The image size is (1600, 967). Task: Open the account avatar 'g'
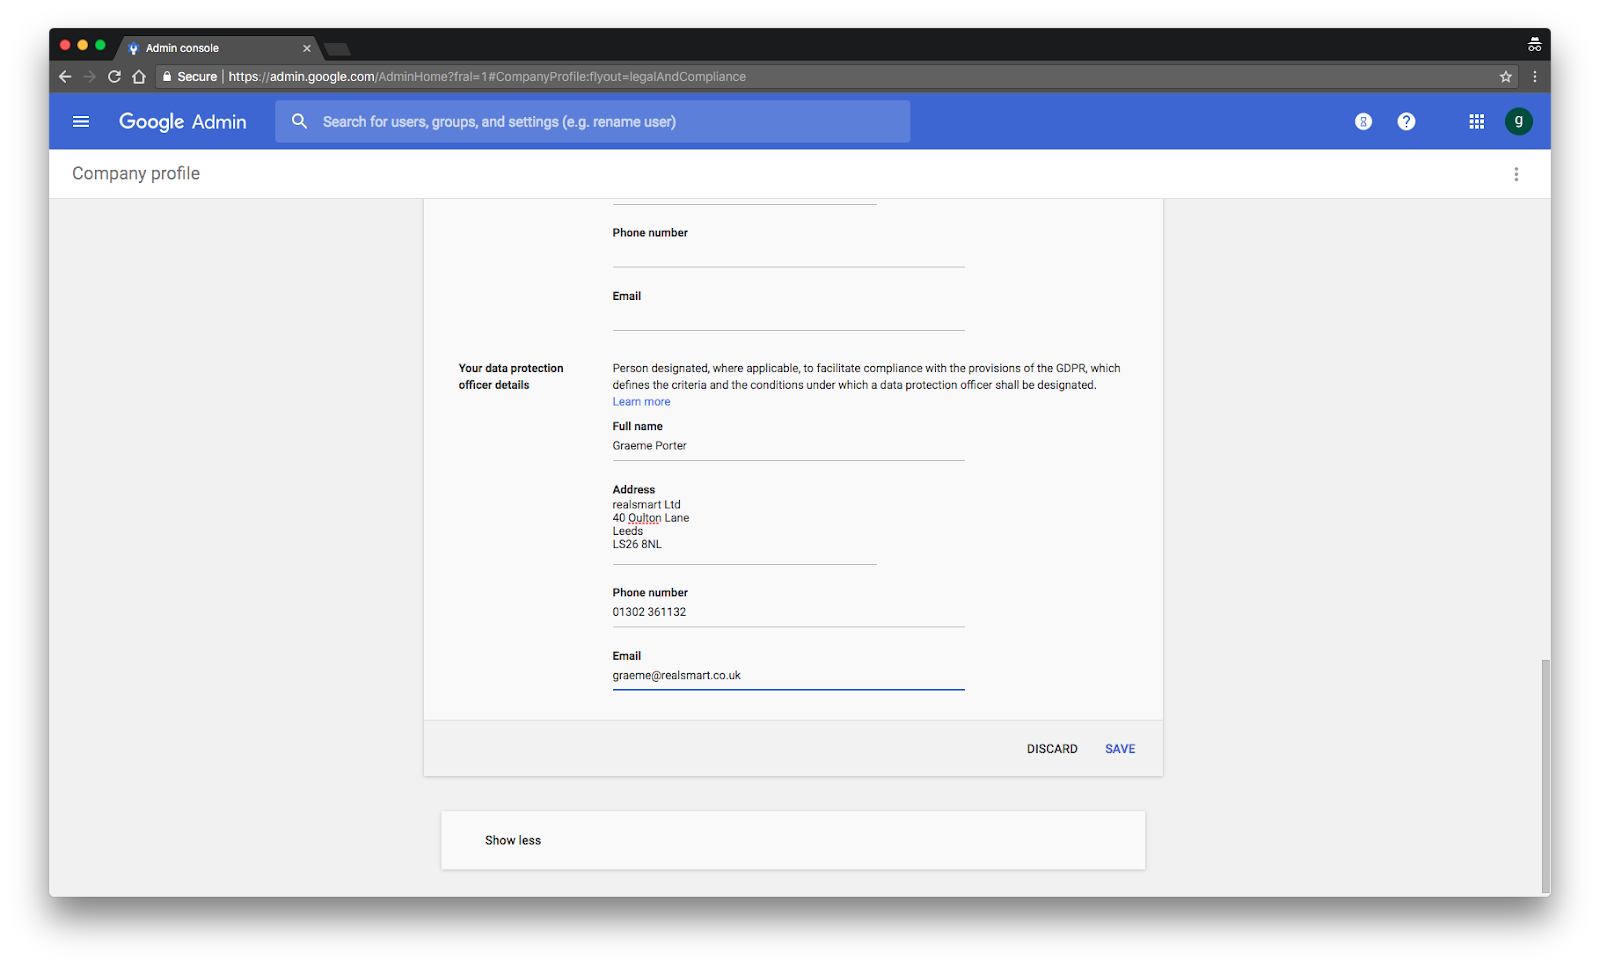pyautogui.click(x=1518, y=121)
